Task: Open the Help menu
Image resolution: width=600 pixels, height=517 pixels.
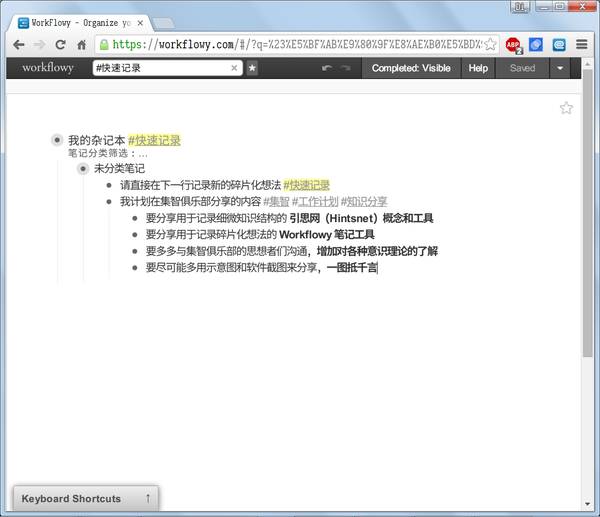Action: click(478, 68)
